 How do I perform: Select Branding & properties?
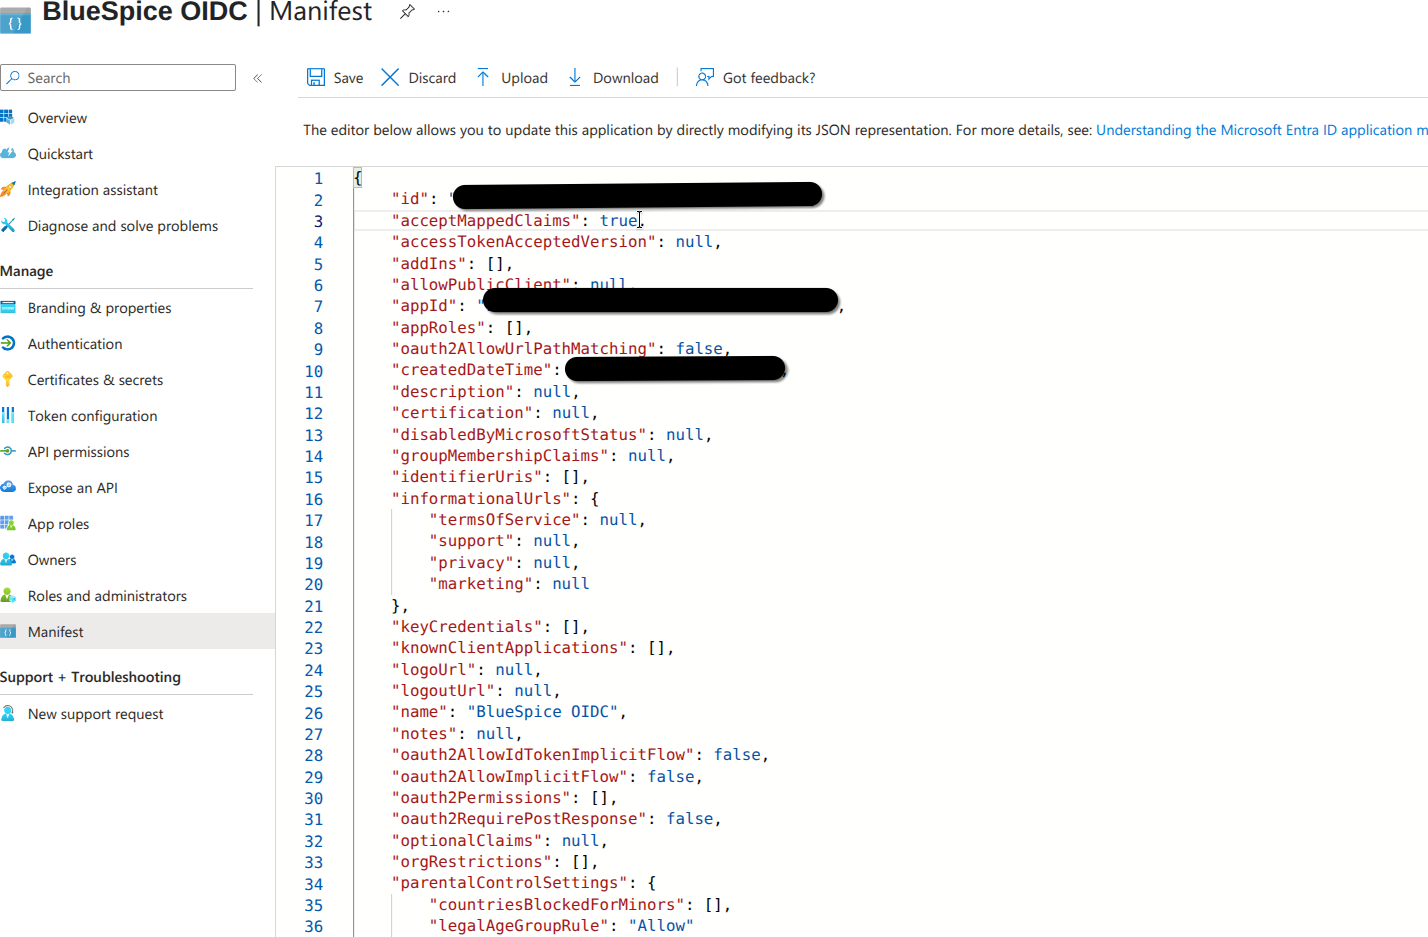tap(99, 308)
